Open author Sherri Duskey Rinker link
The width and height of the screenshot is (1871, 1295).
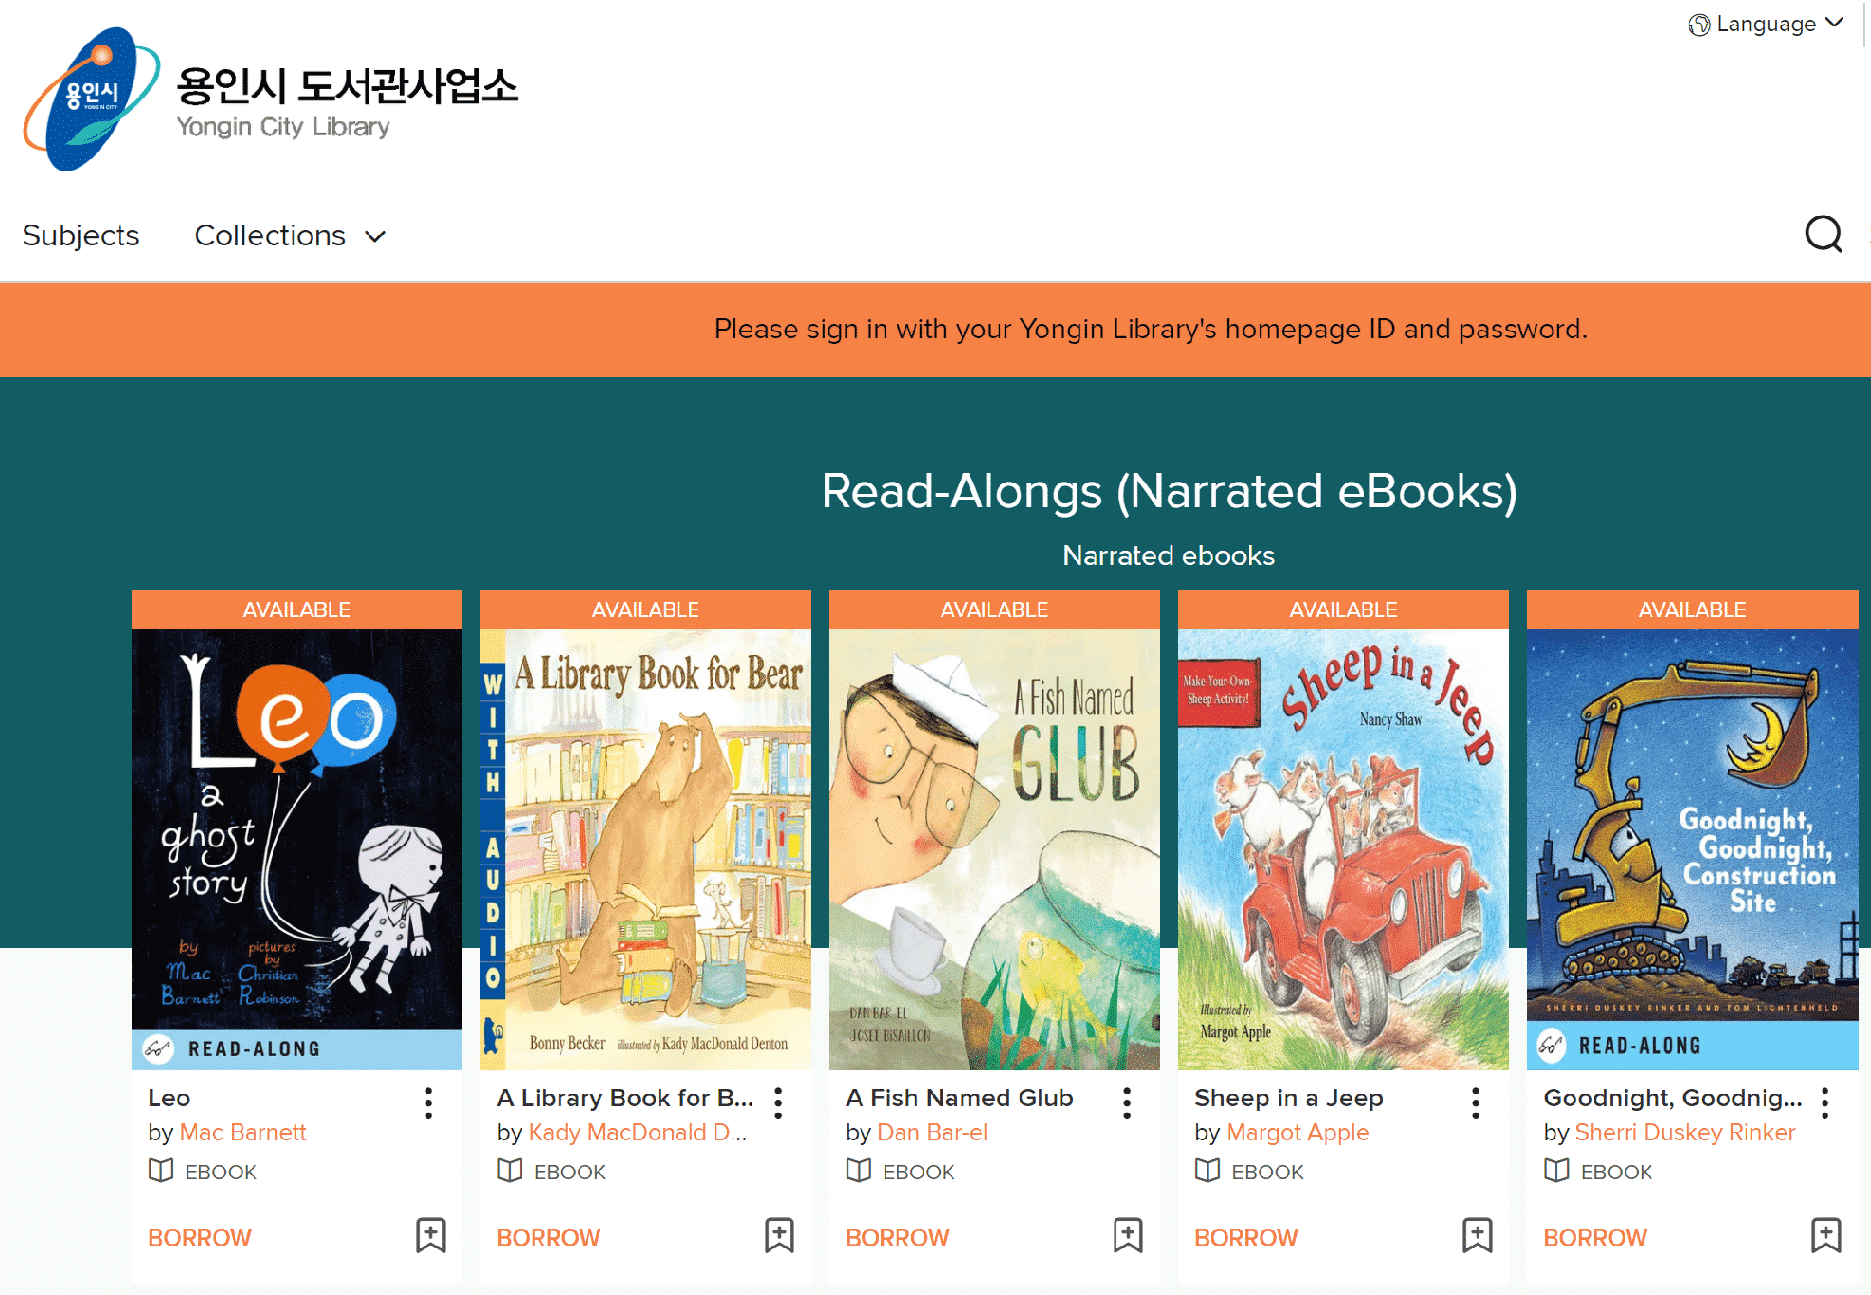point(1685,1132)
